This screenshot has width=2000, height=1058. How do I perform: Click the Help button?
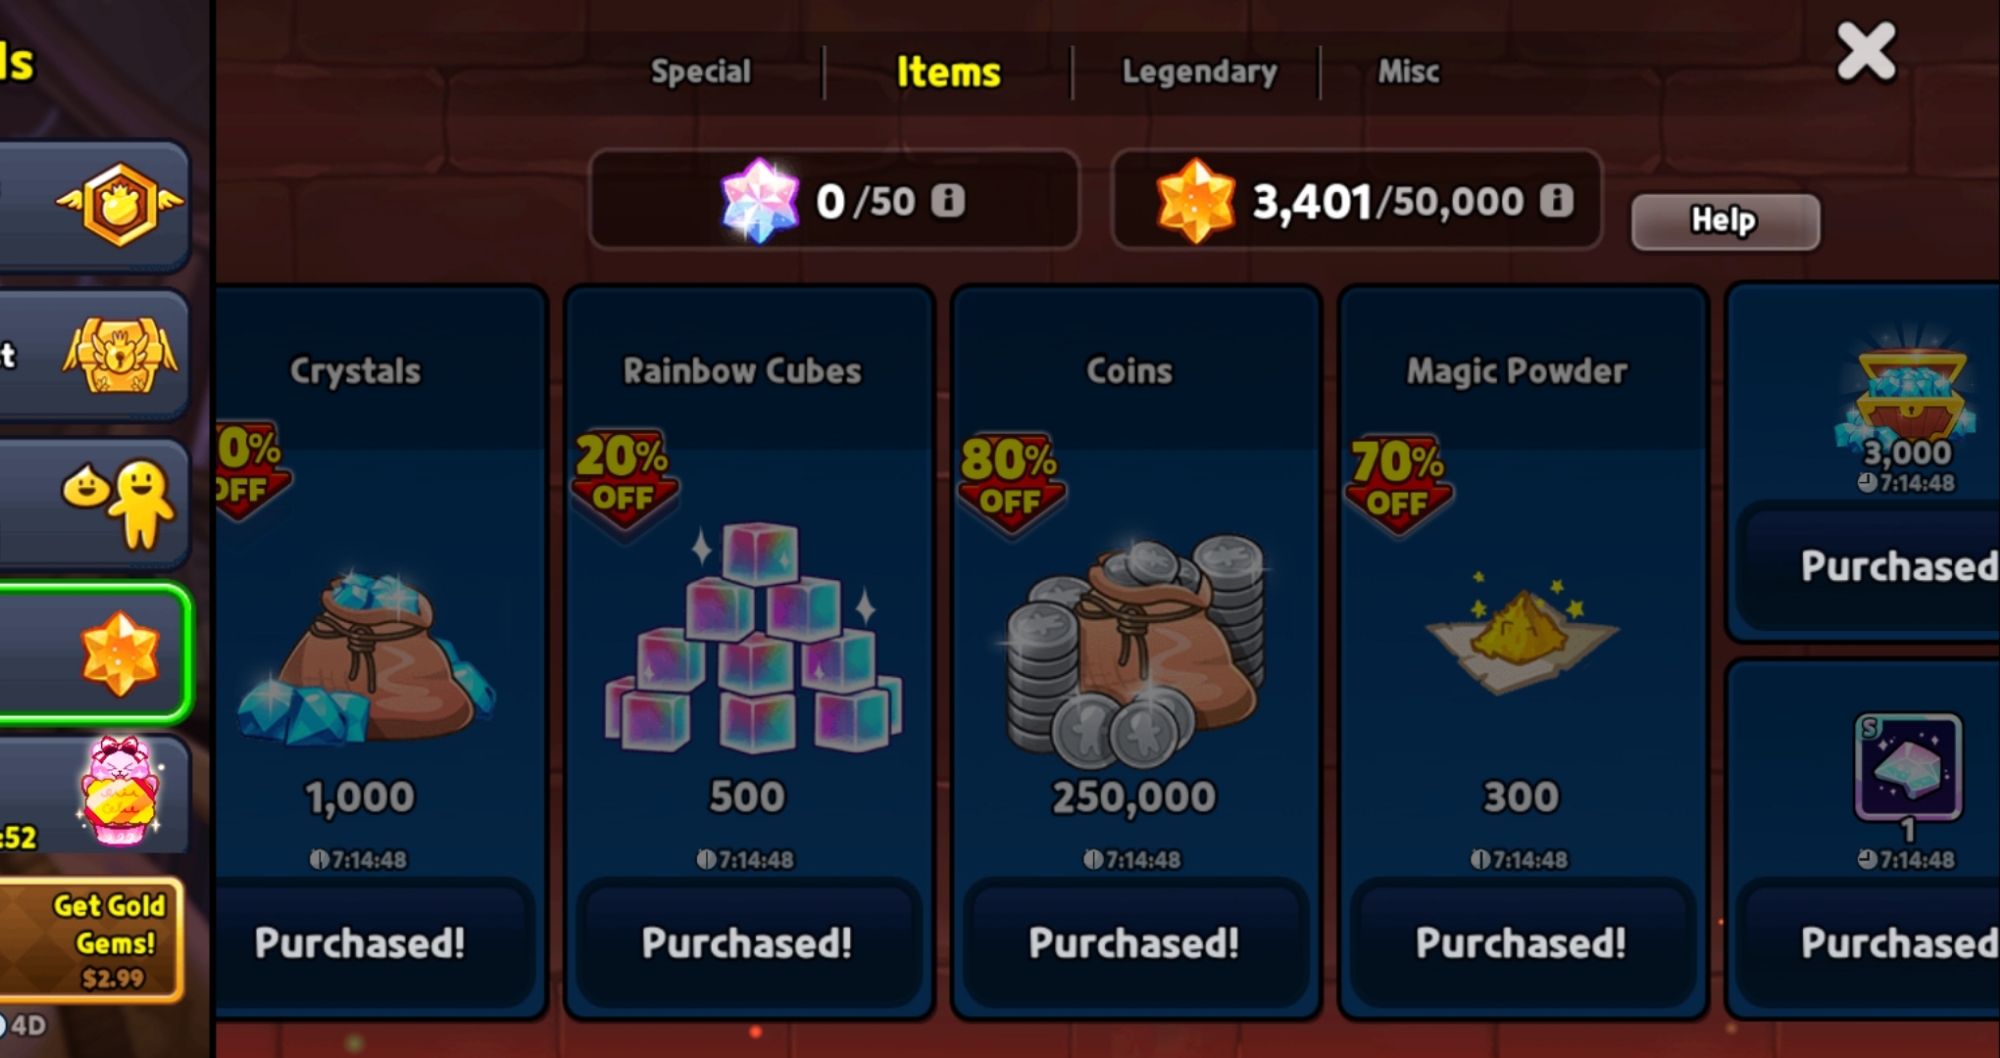pos(1725,221)
